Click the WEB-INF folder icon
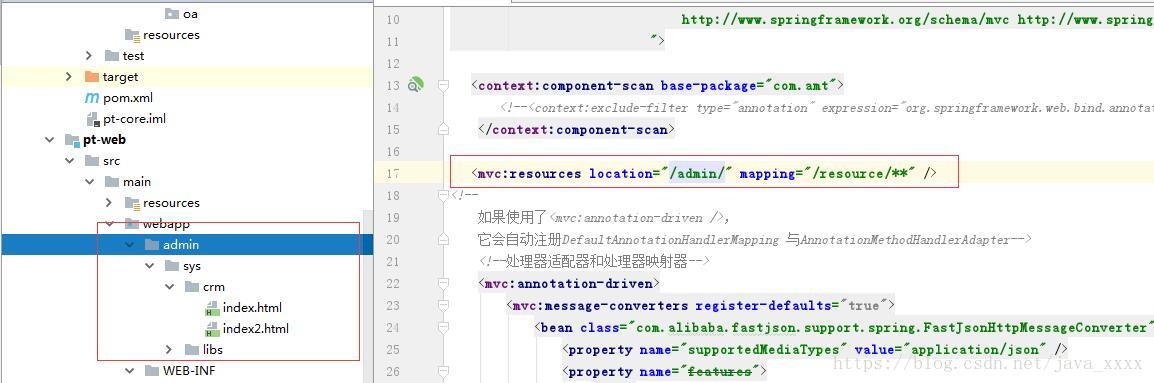The height and width of the screenshot is (383, 1154). [152, 370]
